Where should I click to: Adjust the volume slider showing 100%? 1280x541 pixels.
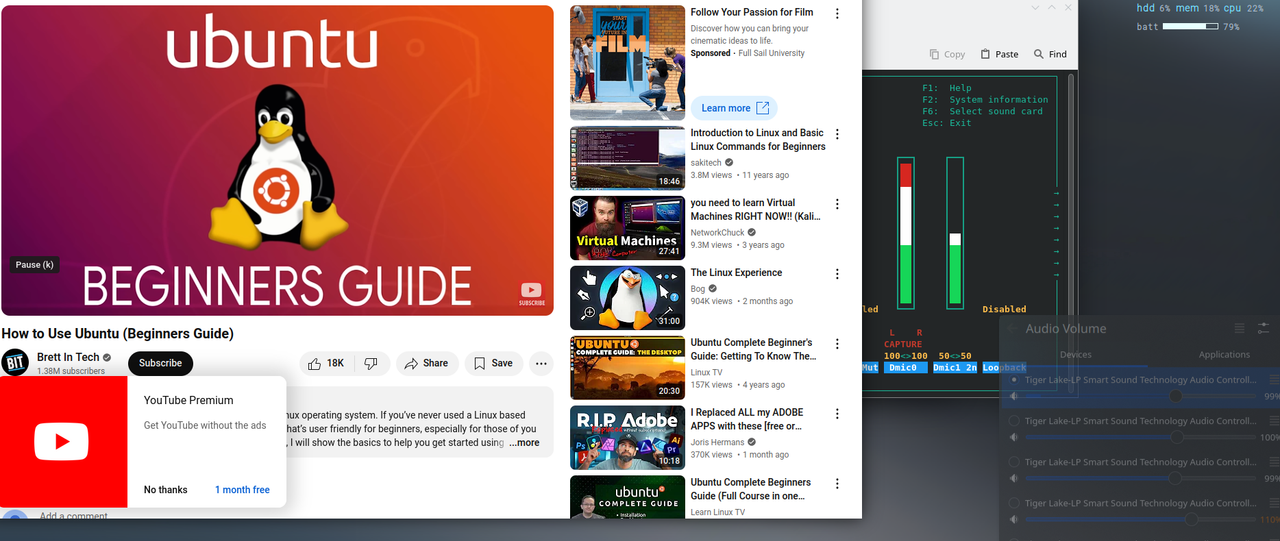pos(1140,437)
